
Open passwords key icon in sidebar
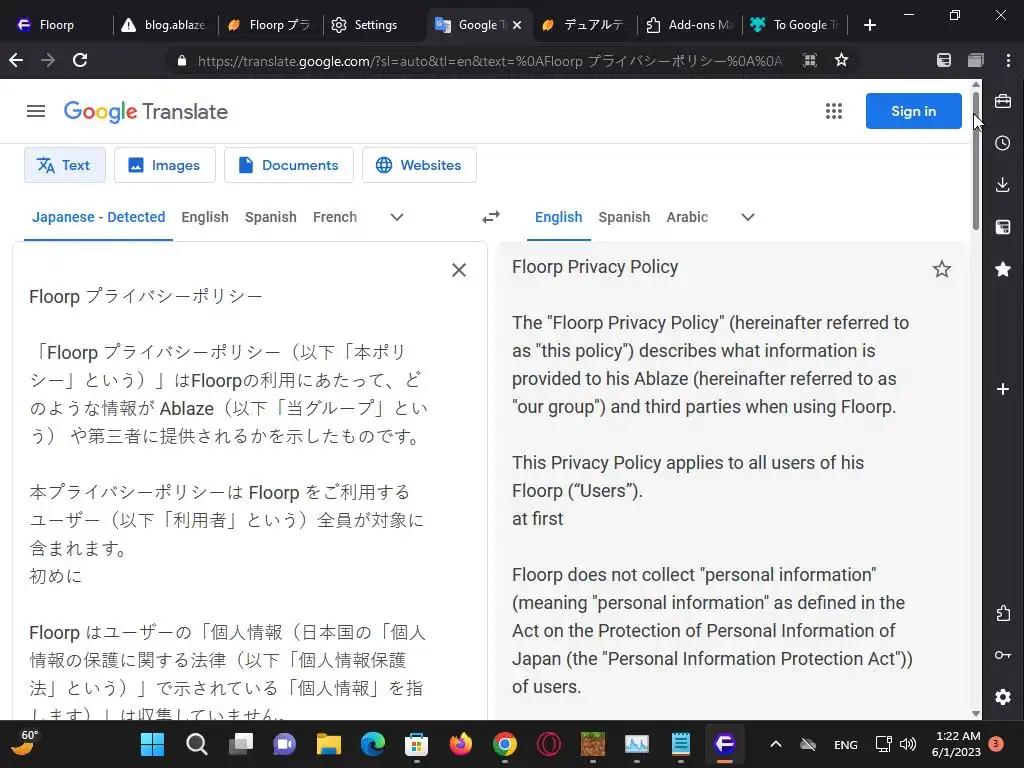pos(1003,655)
